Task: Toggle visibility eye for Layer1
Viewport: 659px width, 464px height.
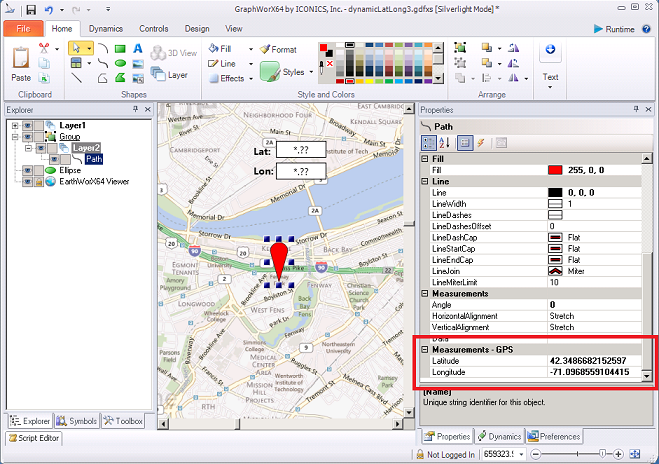Action: 27,125
